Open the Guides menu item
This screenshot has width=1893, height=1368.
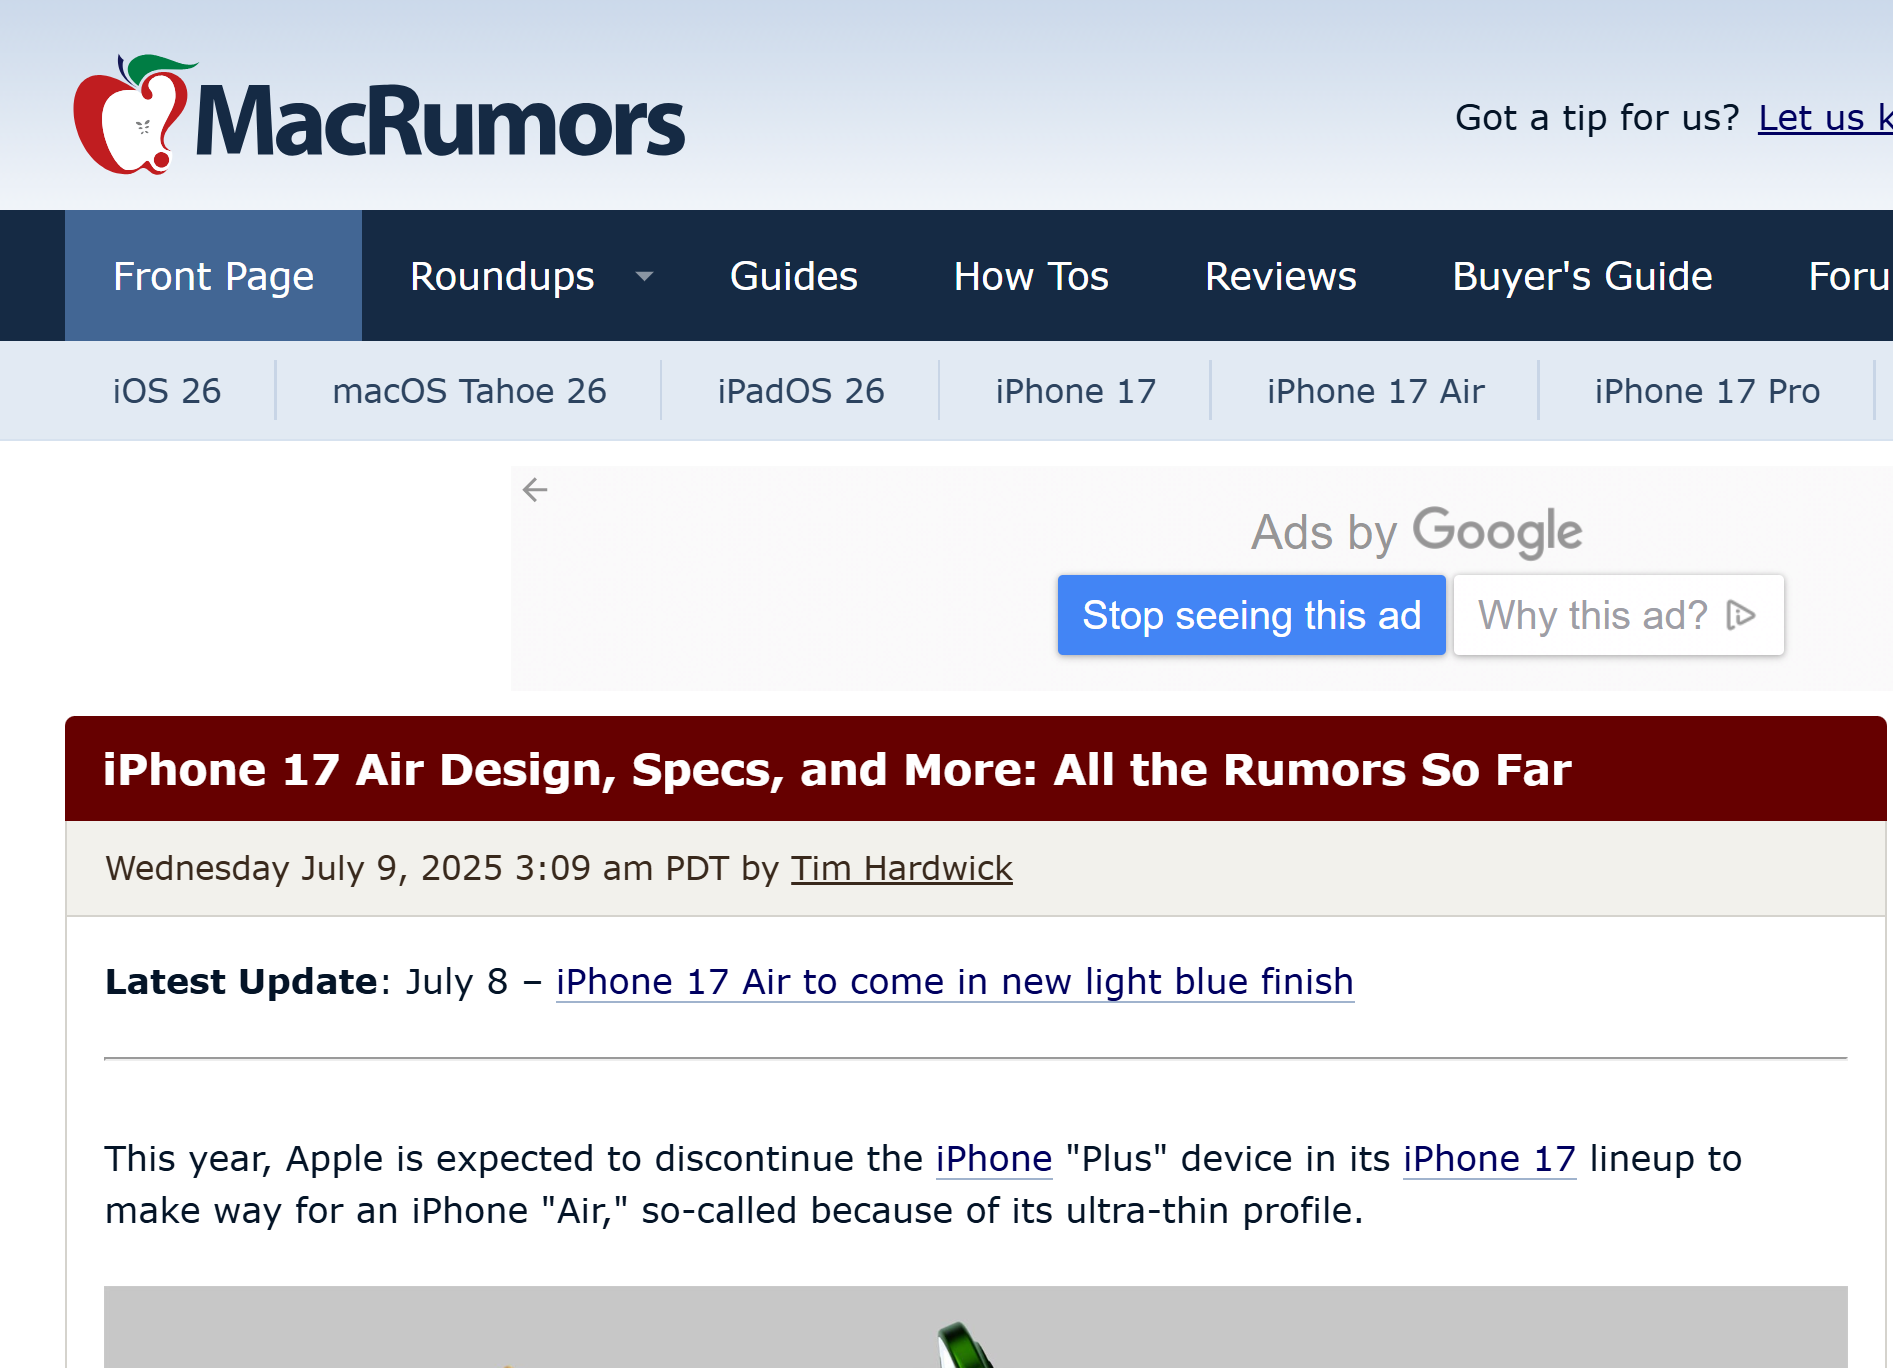point(794,276)
